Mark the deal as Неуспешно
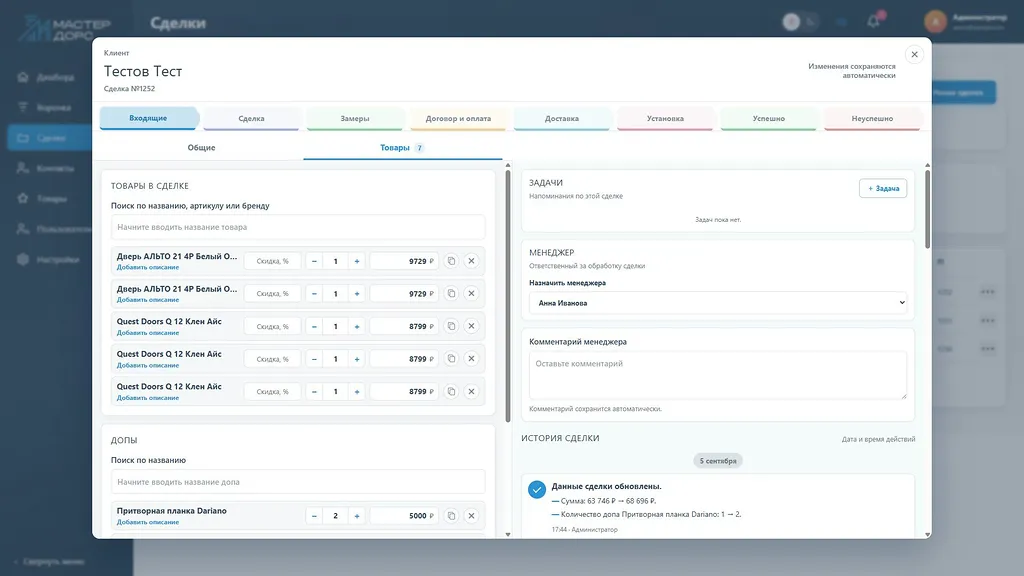Screen dimensions: 1024x576 tap(872, 119)
